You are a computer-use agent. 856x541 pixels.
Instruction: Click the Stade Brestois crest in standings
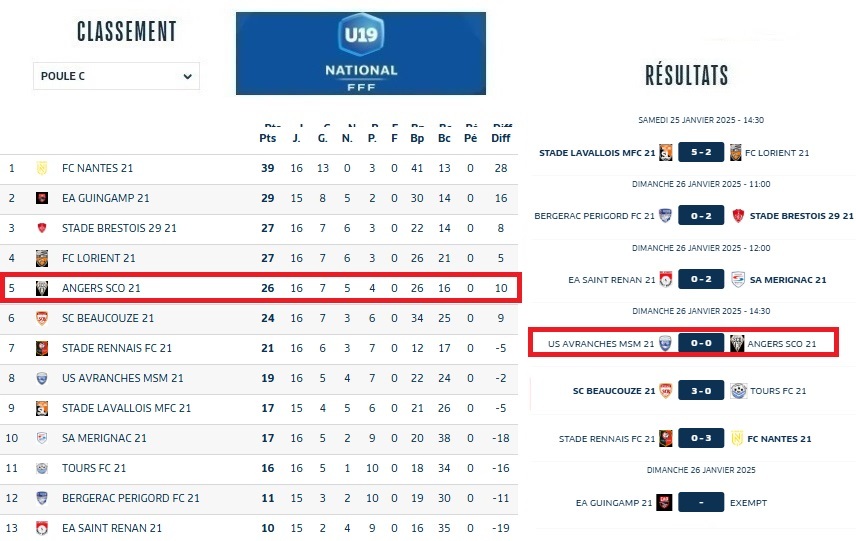tap(42, 228)
